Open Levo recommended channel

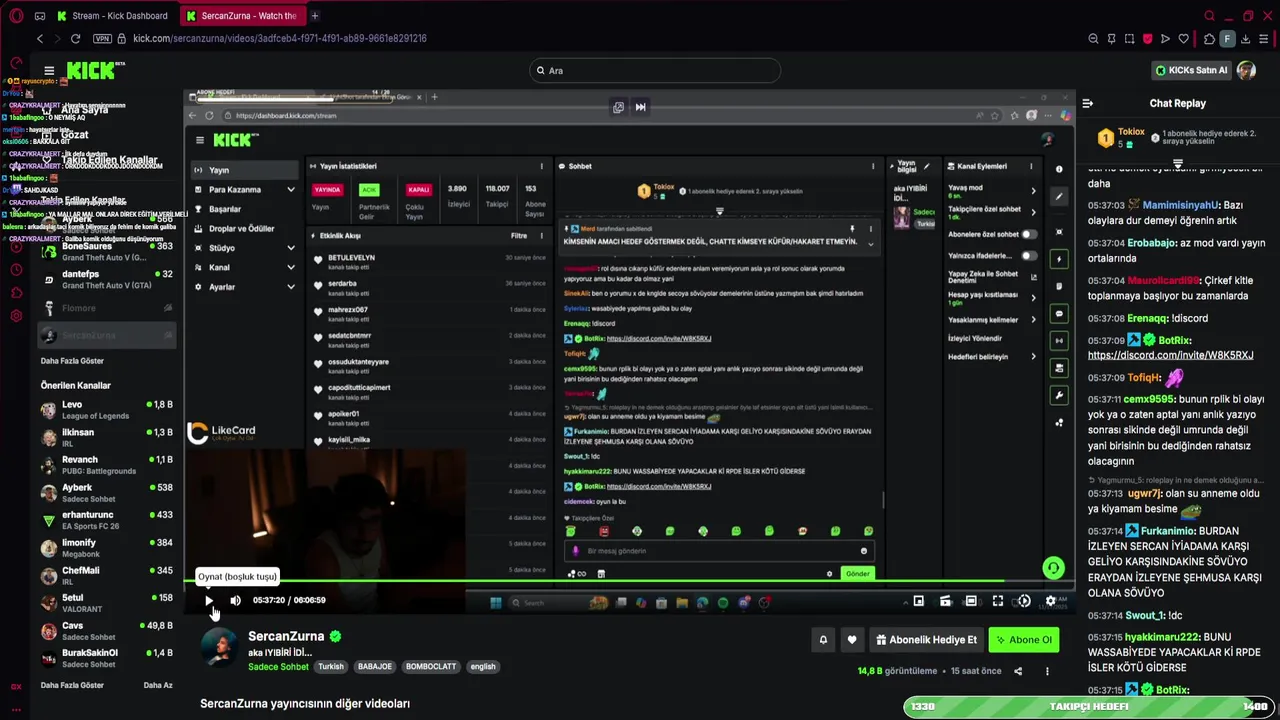[x=108, y=410]
